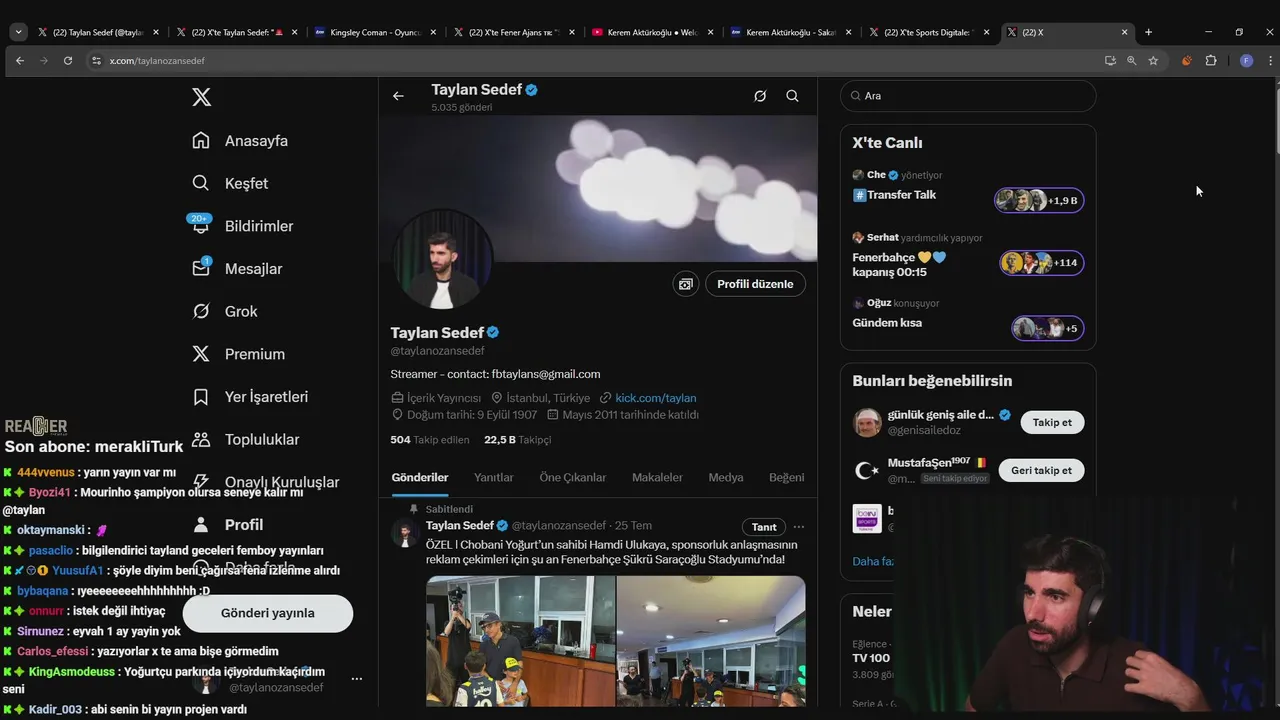Click chat username Byozi41
Screen dimensions: 1280x720
50,492
